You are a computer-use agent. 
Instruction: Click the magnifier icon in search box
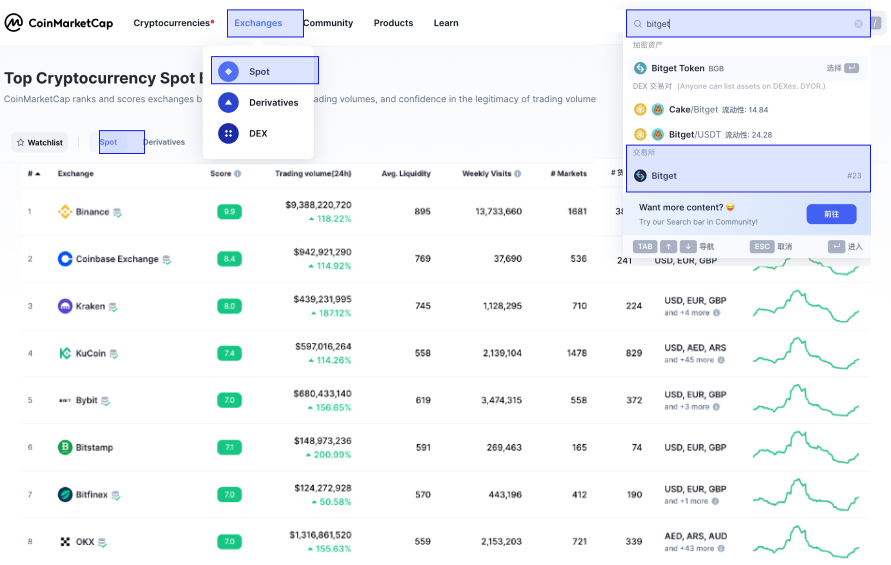coord(638,24)
